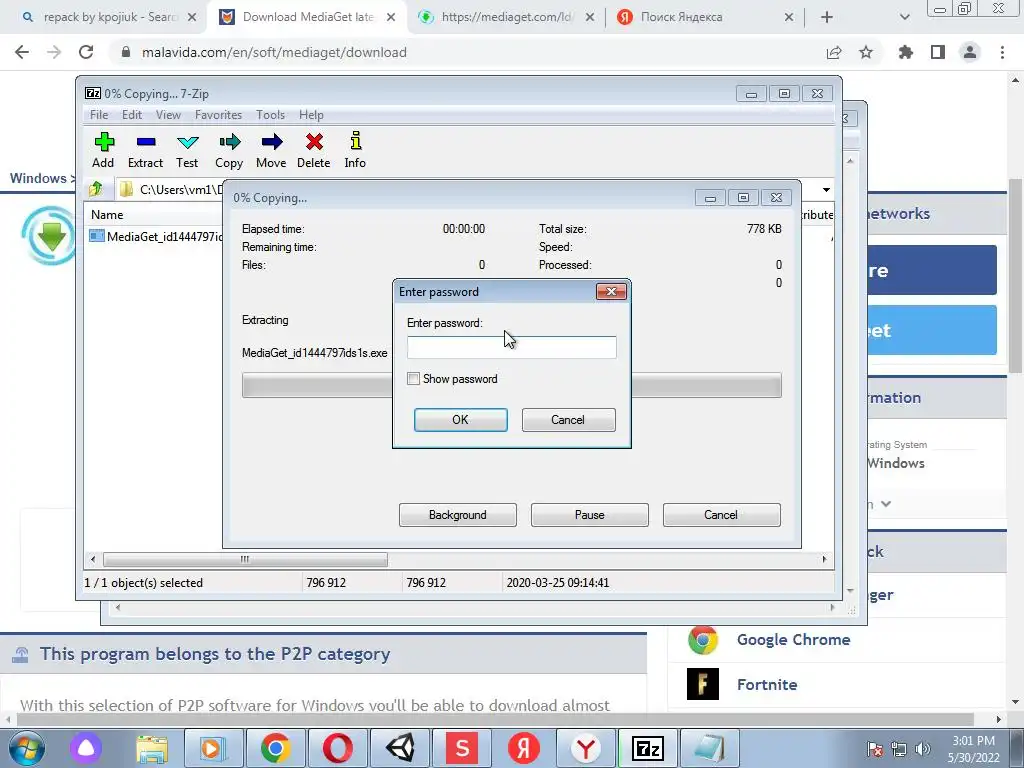Close the Enter password dialog with red X
Screen dimensions: 1024x768
[611, 291]
